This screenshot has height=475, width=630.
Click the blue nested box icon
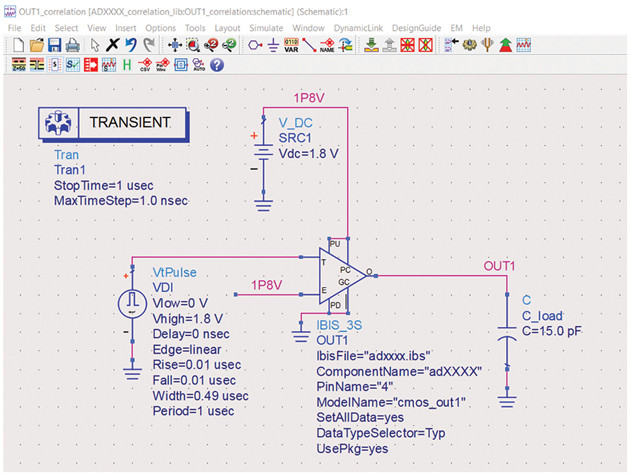(181, 65)
